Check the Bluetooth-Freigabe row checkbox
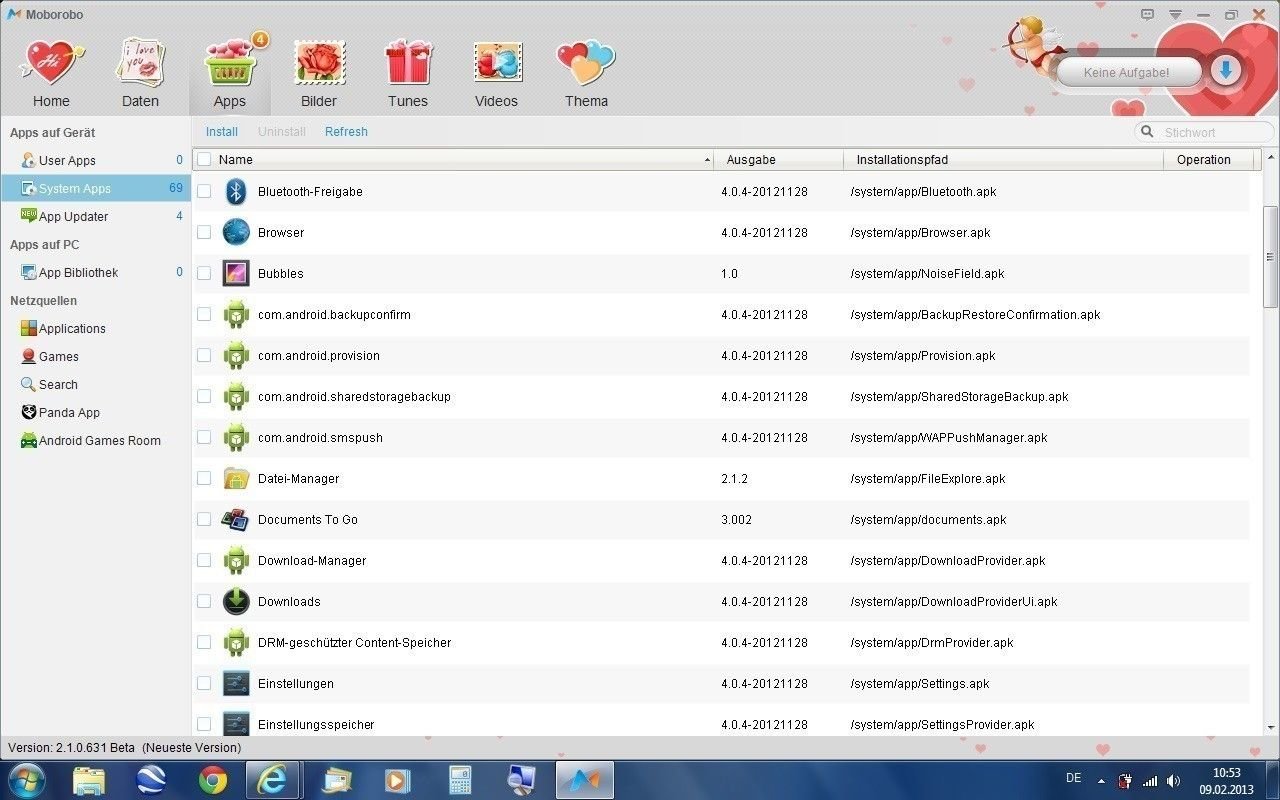The width and height of the screenshot is (1280, 800). (x=204, y=191)
